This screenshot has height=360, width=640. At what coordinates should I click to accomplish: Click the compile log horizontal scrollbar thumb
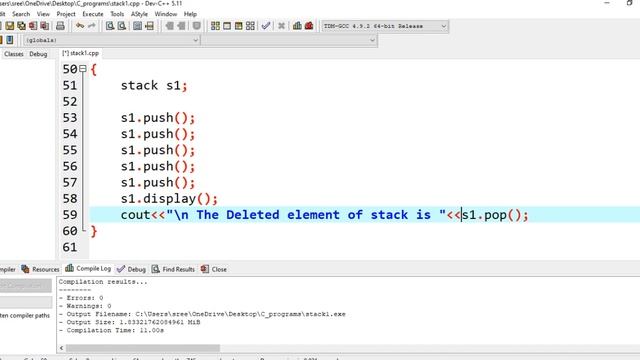pos(143,348)
